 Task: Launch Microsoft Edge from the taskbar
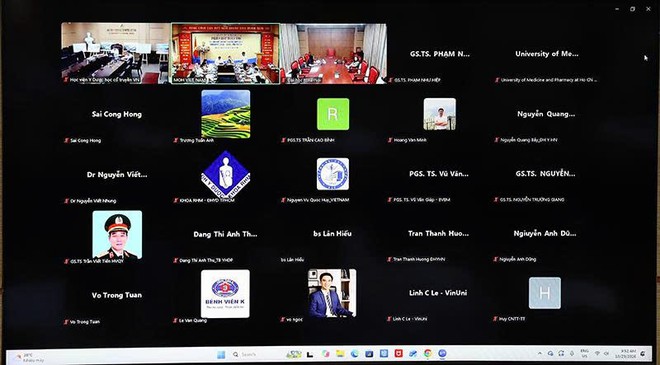pyautogui.click(x=354, y=354)
